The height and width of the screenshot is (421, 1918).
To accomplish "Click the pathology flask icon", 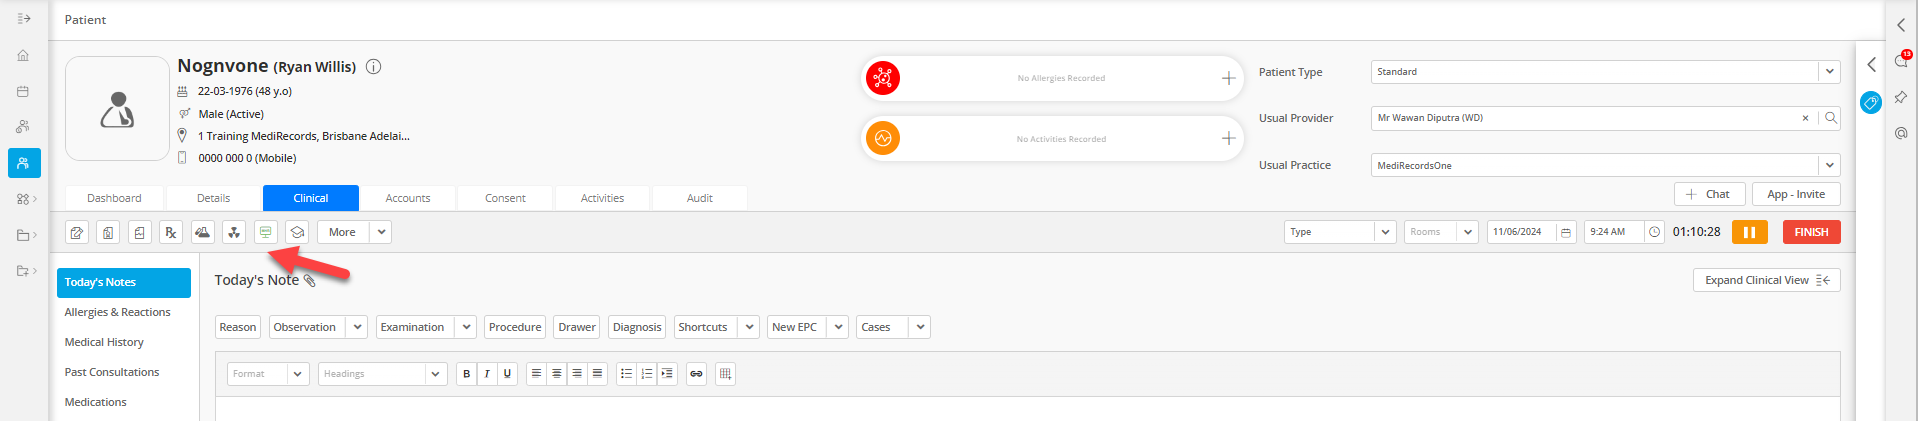I will coord(202,232).
